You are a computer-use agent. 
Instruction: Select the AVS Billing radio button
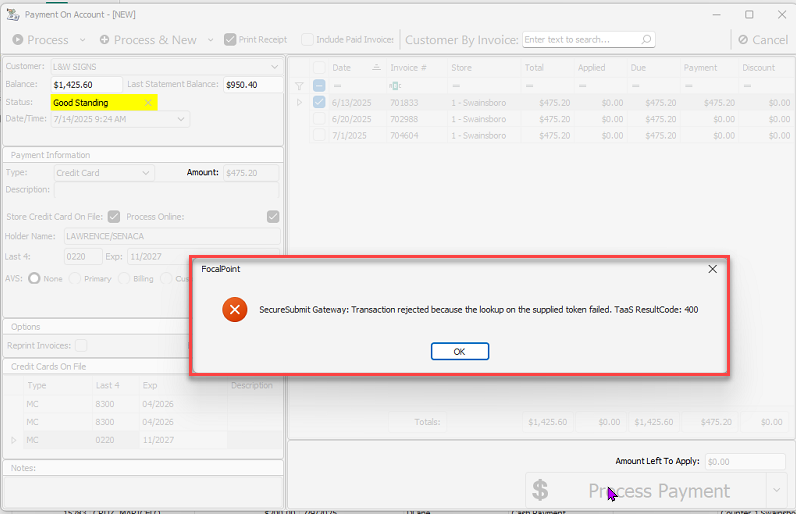[x=124, y=279]
